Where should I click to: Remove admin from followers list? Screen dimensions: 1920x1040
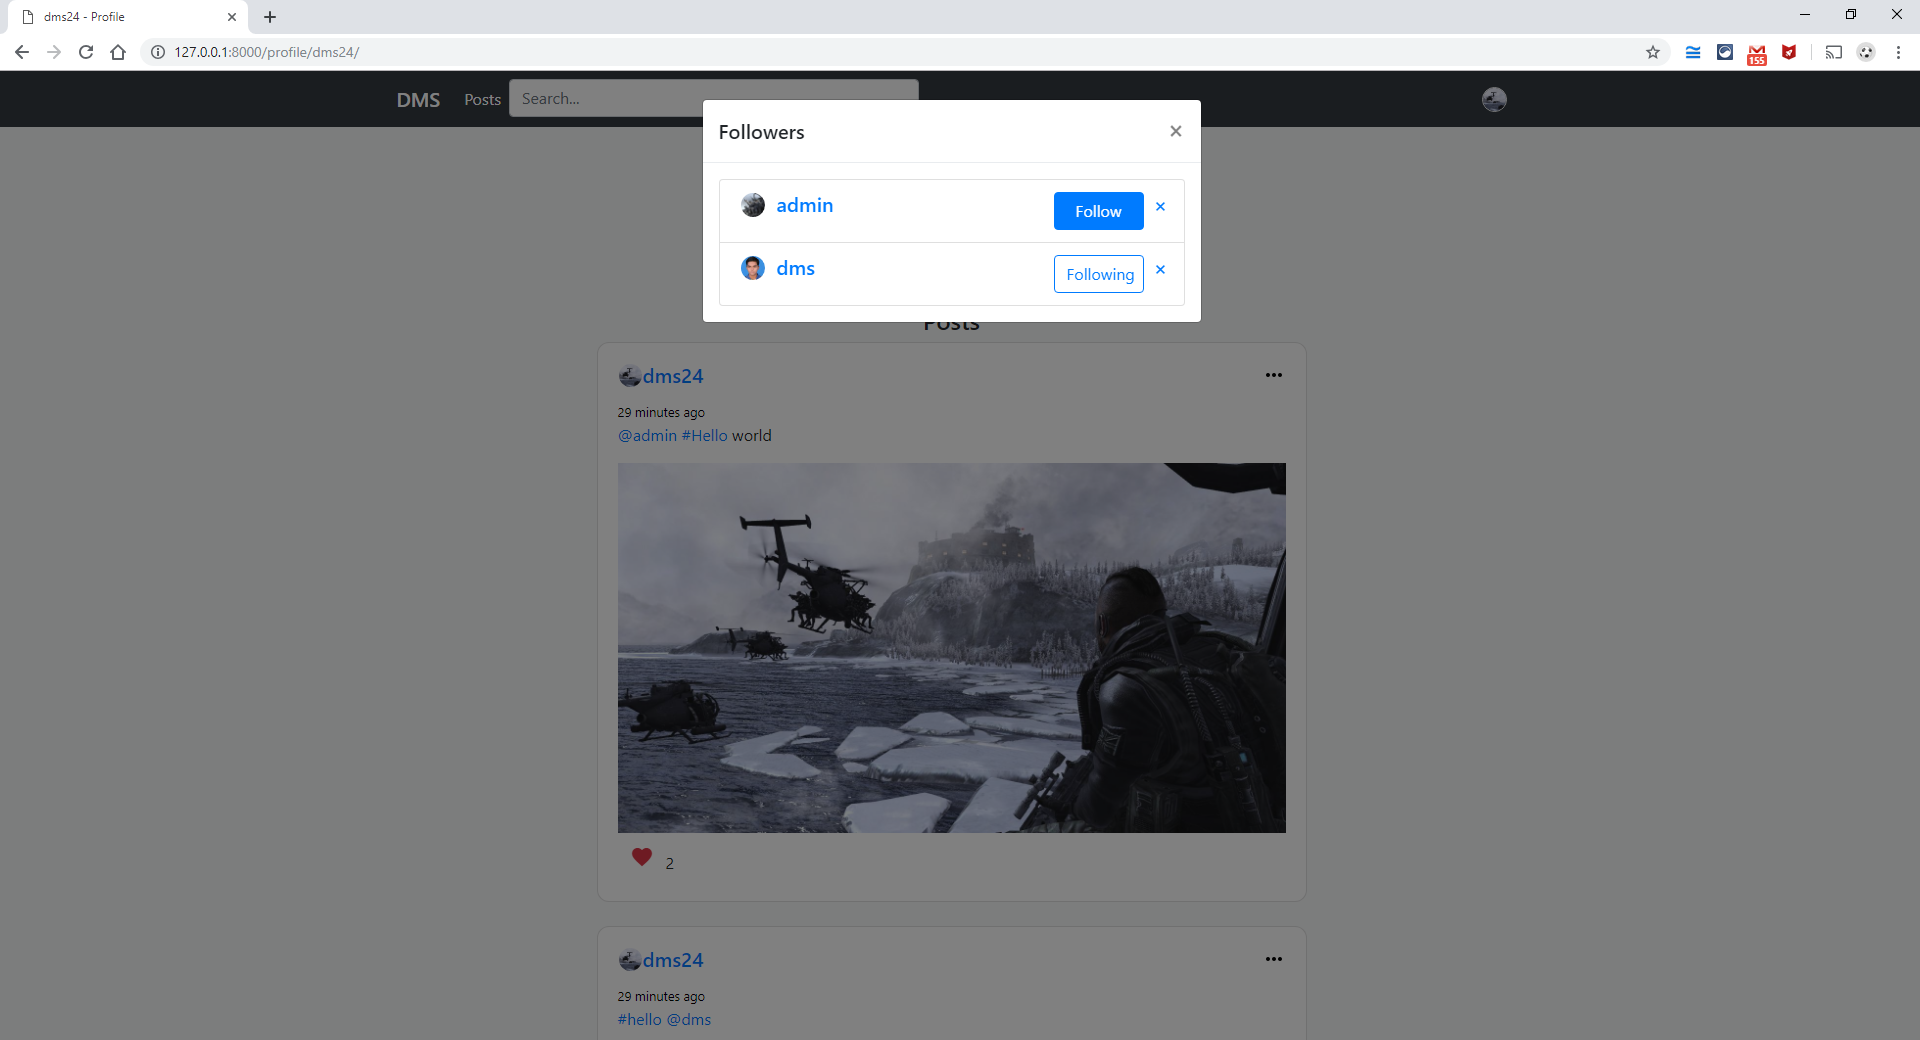[1160, 207]
